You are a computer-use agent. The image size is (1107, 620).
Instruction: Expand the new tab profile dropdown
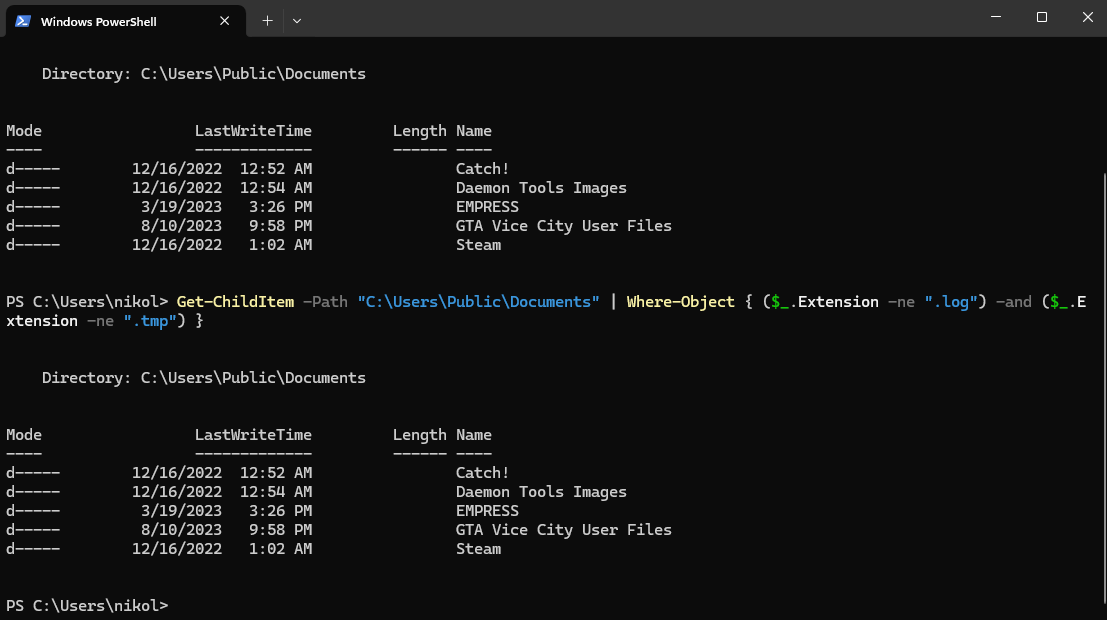pos(297,21)
